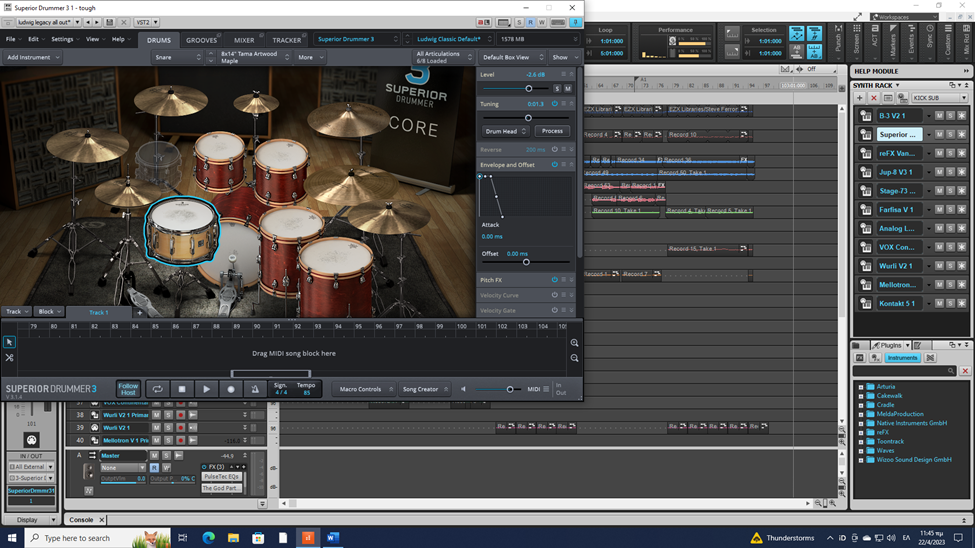Click the master volume speaker icon
Viewport: 975px width, 548px height.
coord(463,389)
